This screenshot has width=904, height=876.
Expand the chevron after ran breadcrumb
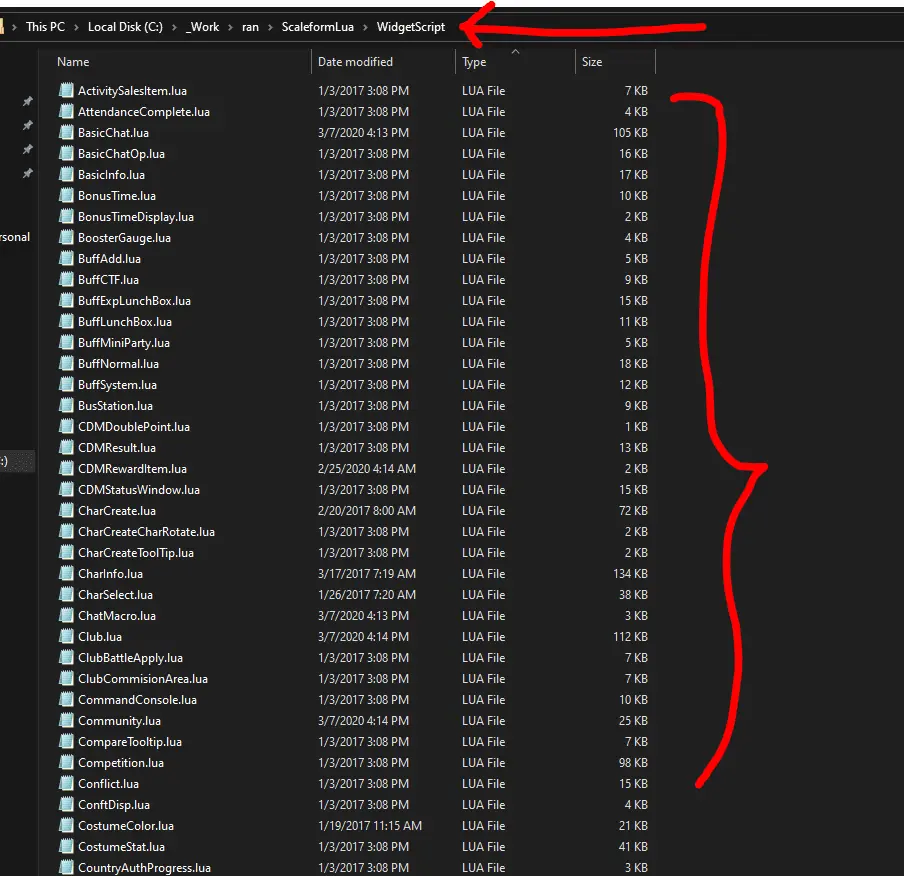pyautogui.click(x=270, y=27)
